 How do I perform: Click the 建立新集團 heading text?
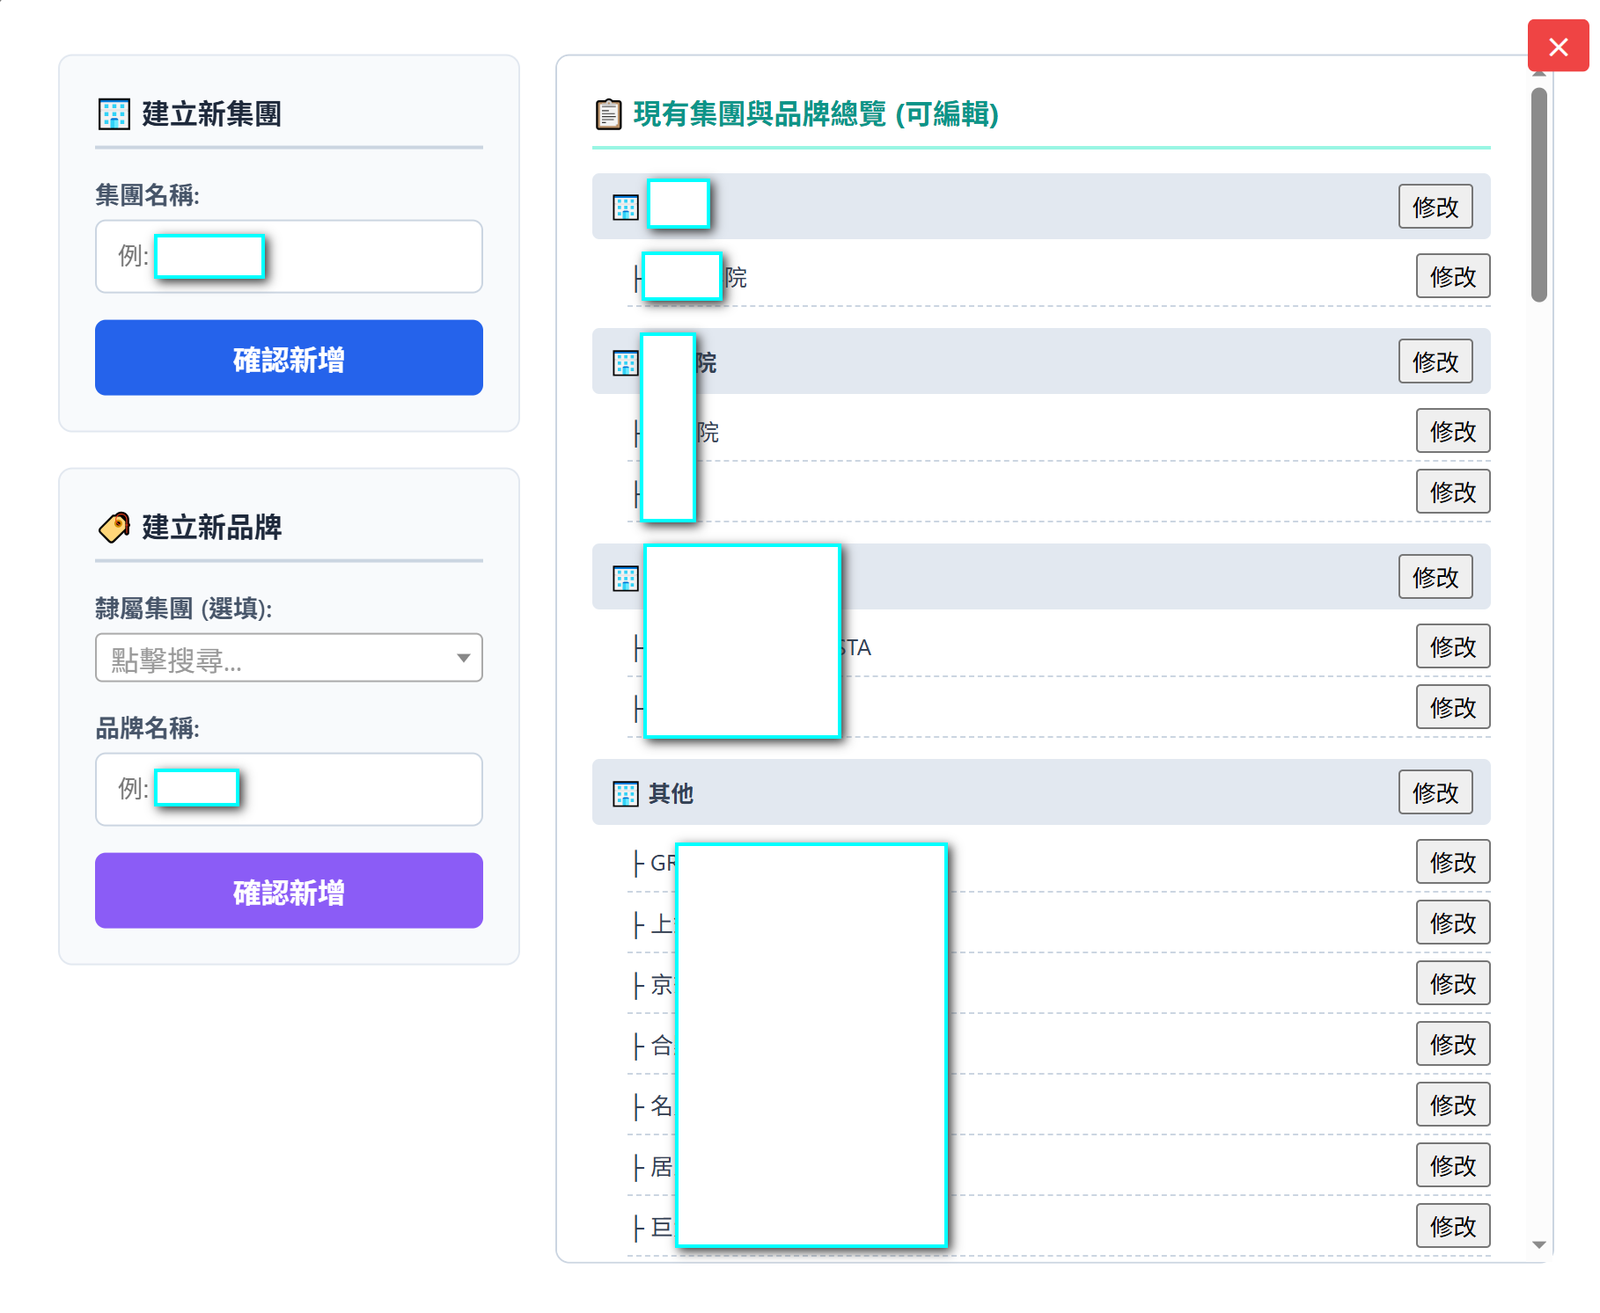[x=212, y=114]
